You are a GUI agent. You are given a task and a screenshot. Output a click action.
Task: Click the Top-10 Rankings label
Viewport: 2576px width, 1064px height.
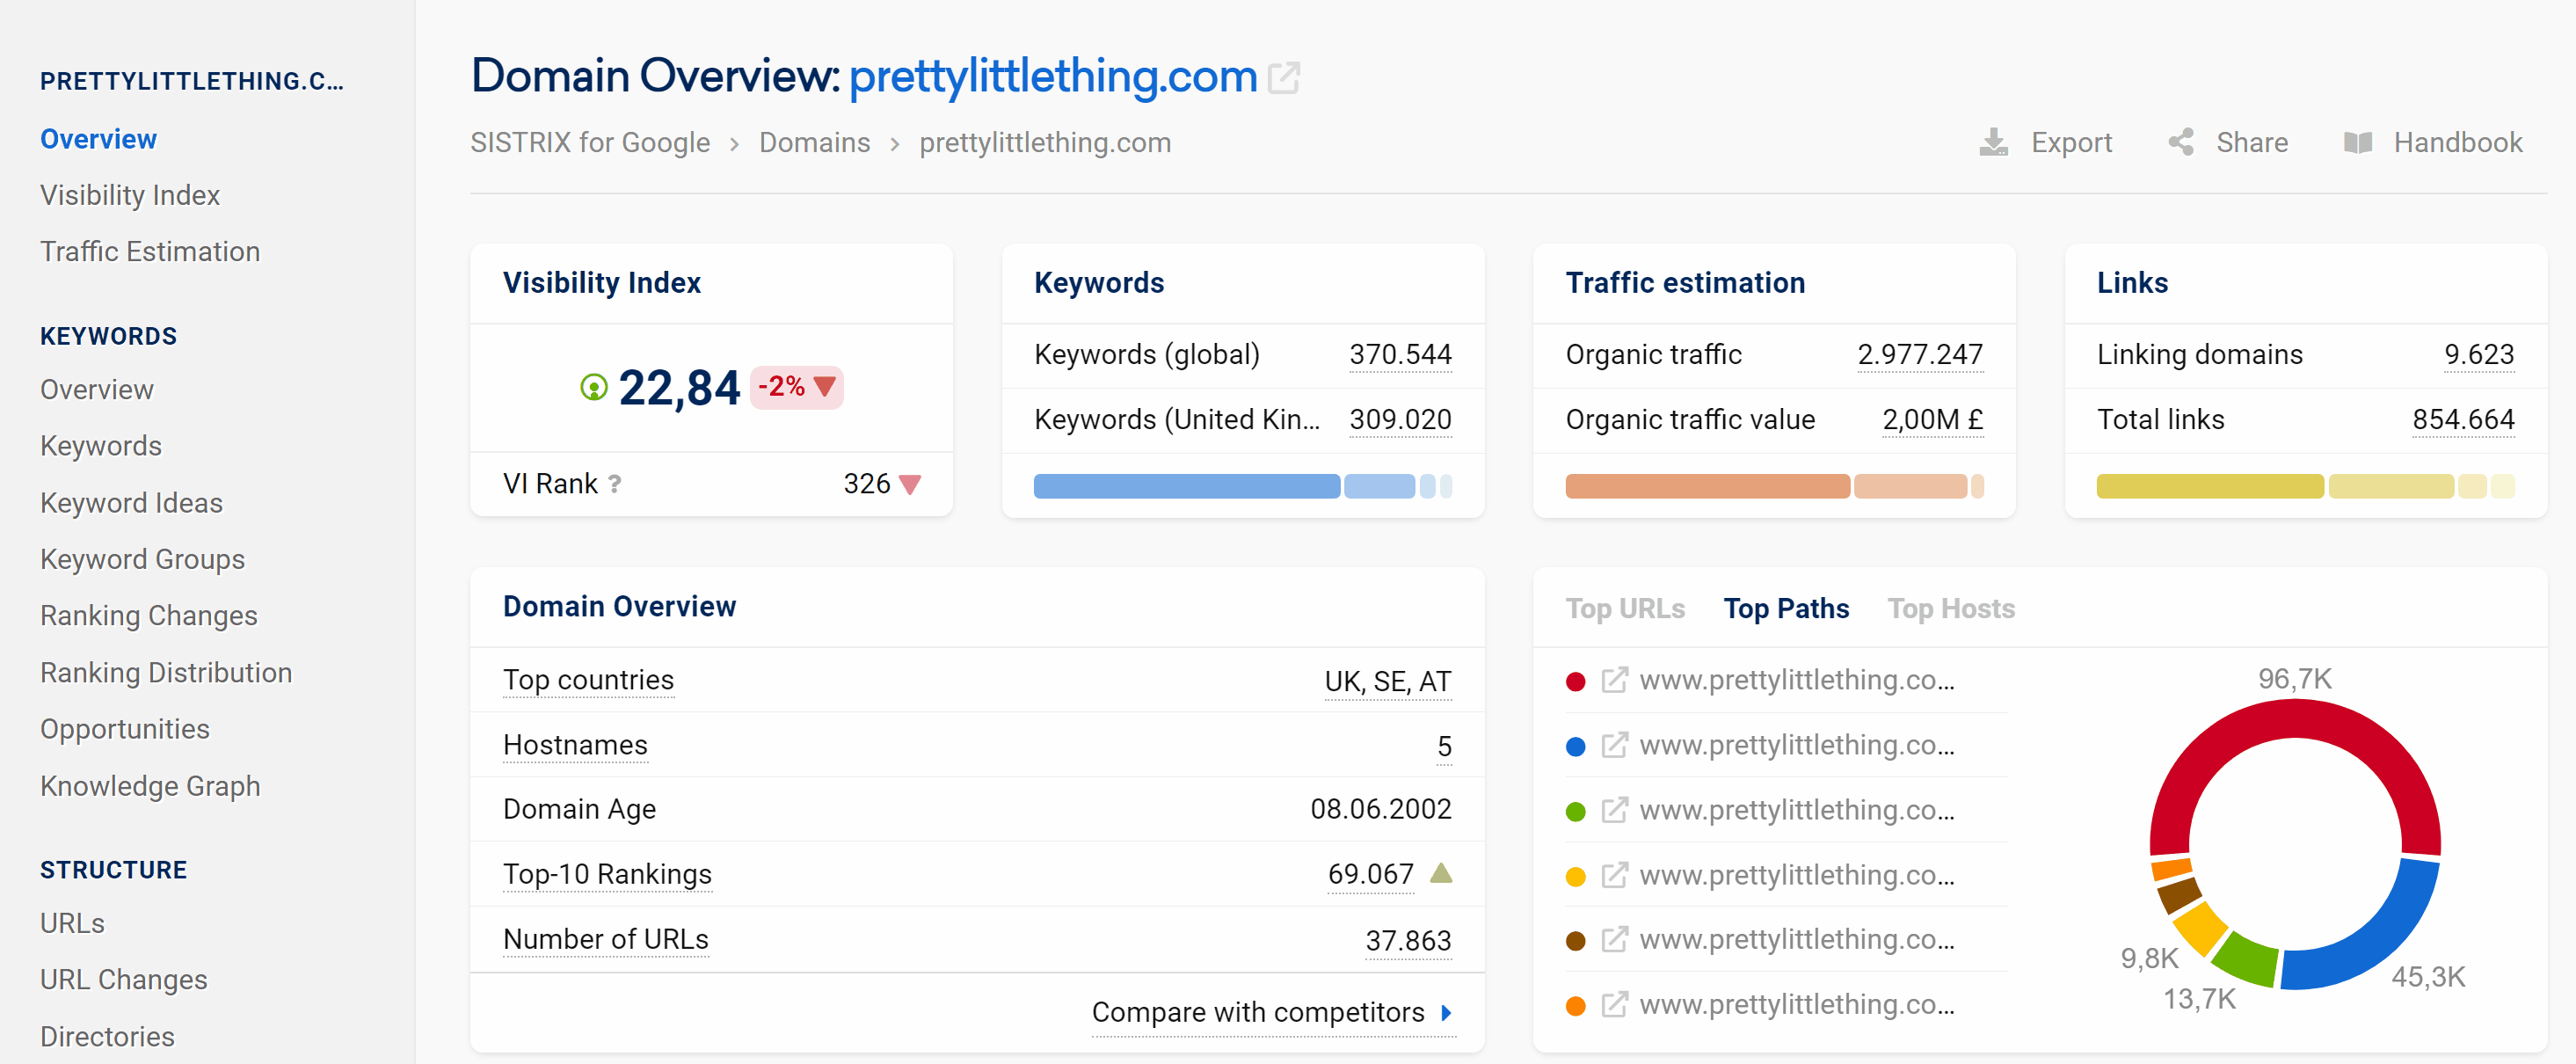[x=607, y=874]
